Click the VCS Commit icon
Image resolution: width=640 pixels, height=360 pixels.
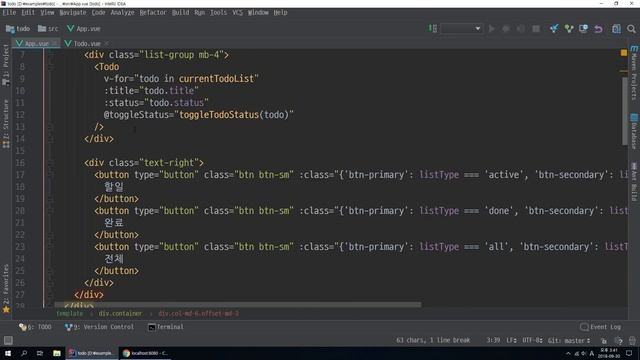(x=569, y=29)
